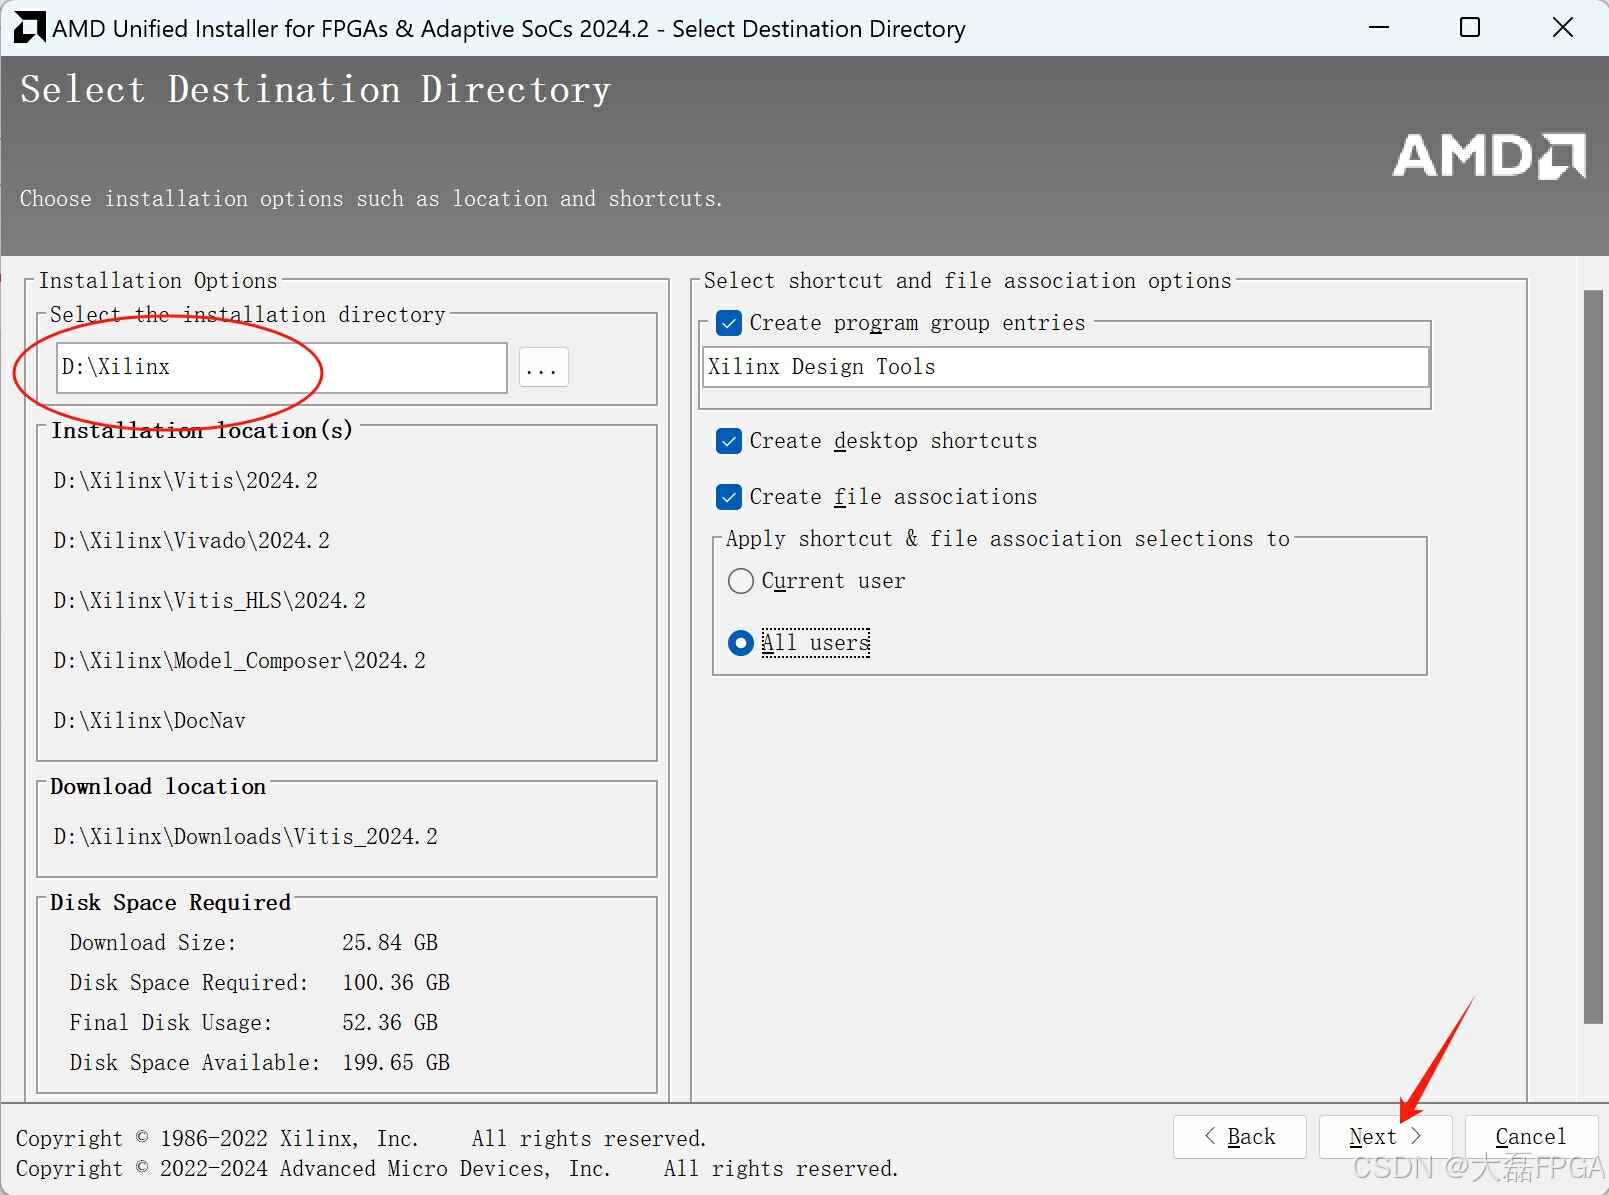Click the 'Choose installation options' description text
The image size is (1609, 1195).
click(371, 199)
